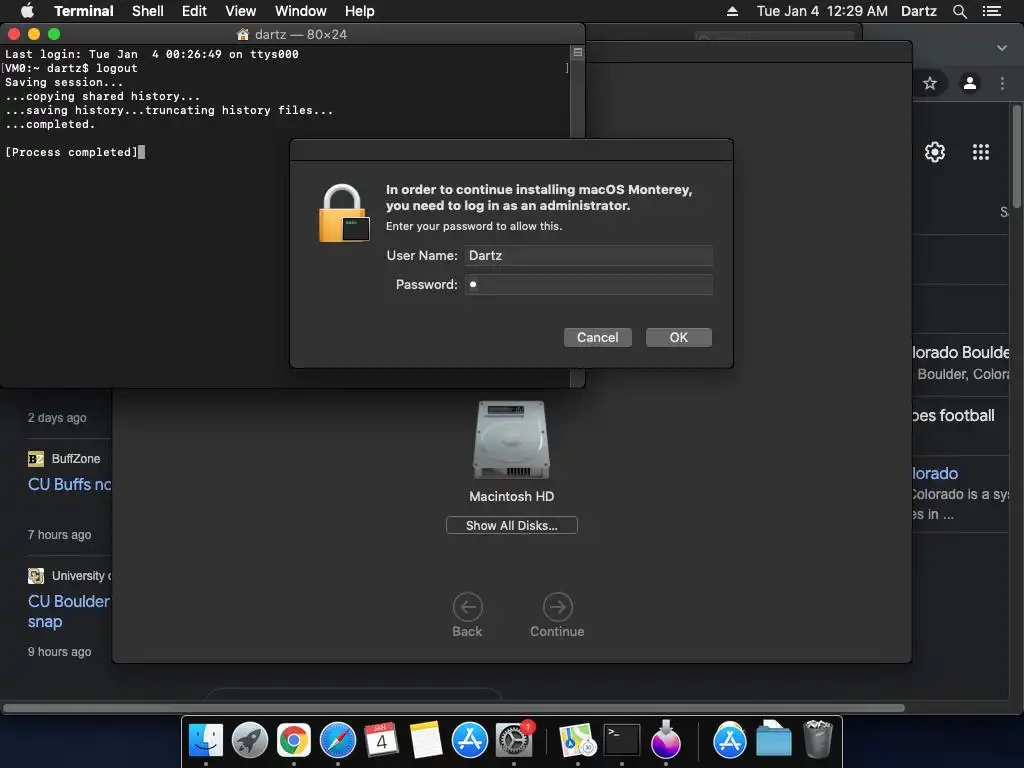This screenshot has width=1024, height=768.
Task: Click the Chrome horizontal scrollbar
Action: (454, 708)
